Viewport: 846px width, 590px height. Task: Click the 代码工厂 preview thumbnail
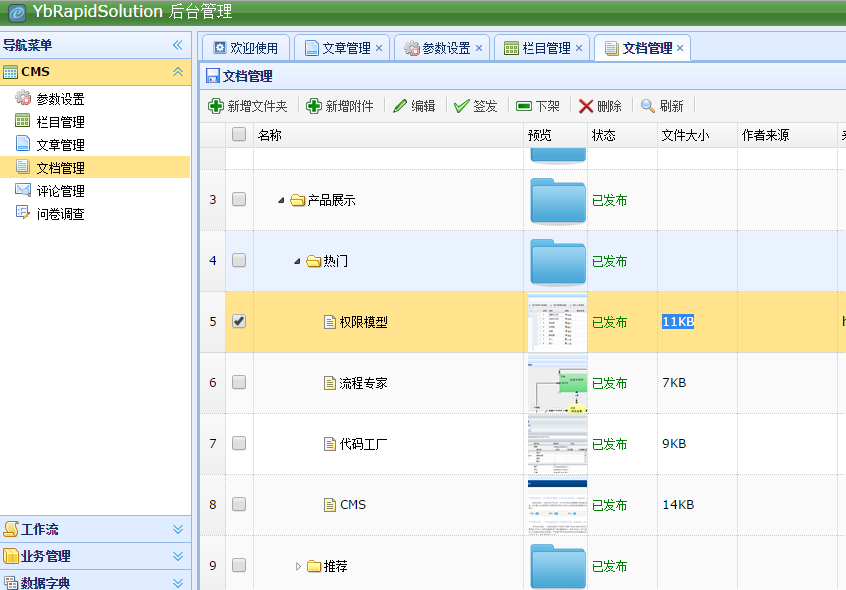pyautogui.click(x=557, y=444)
